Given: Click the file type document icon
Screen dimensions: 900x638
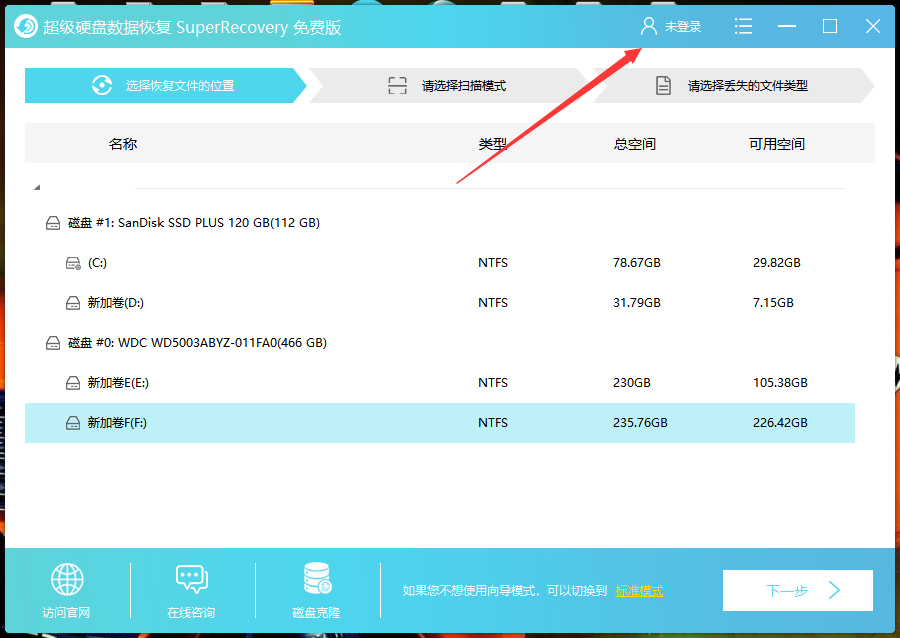Looking at the screenshot, I should tap(663, 85).
